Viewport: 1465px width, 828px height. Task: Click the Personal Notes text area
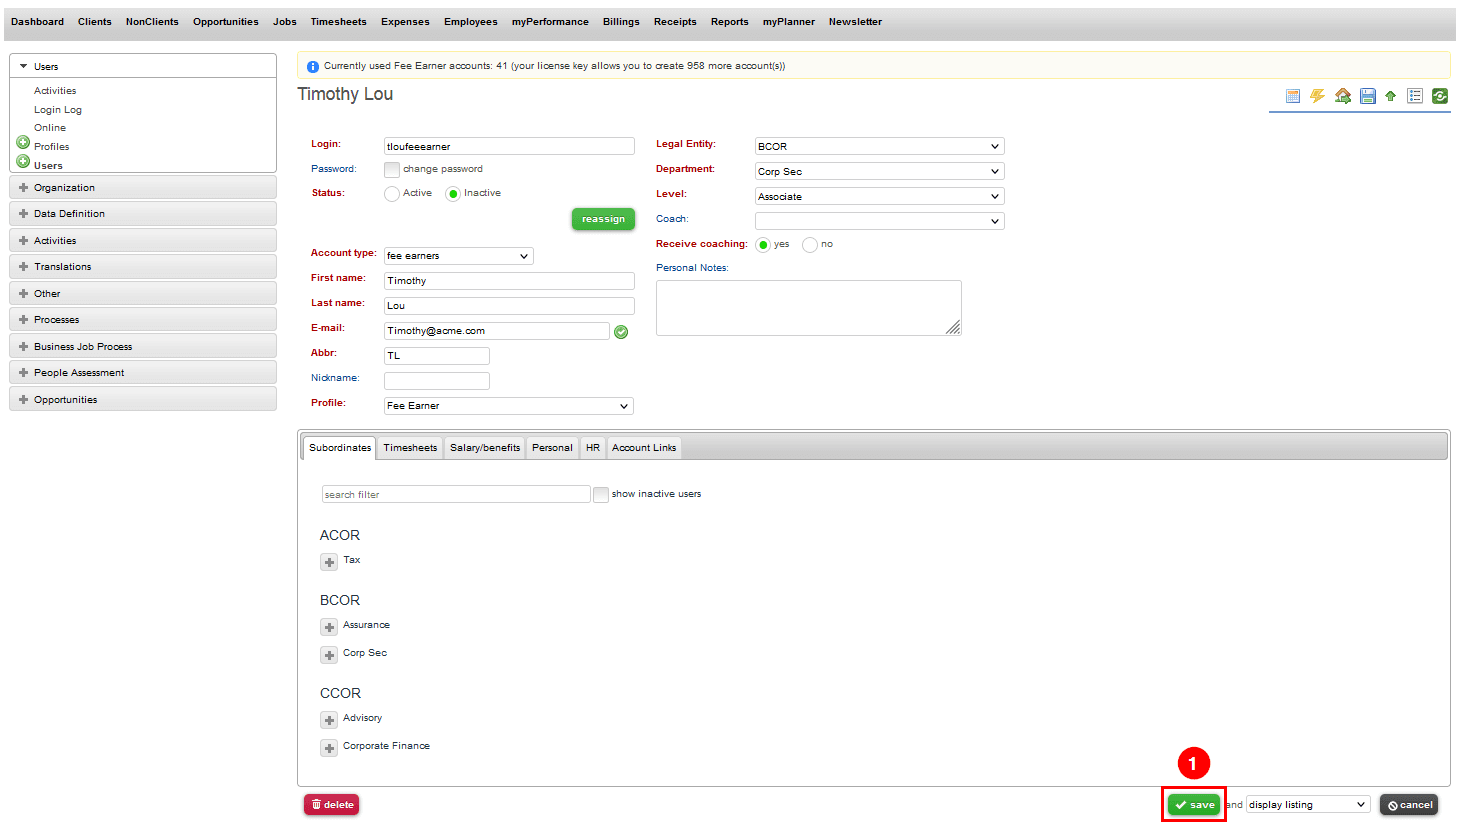click(x=808, y=308)
